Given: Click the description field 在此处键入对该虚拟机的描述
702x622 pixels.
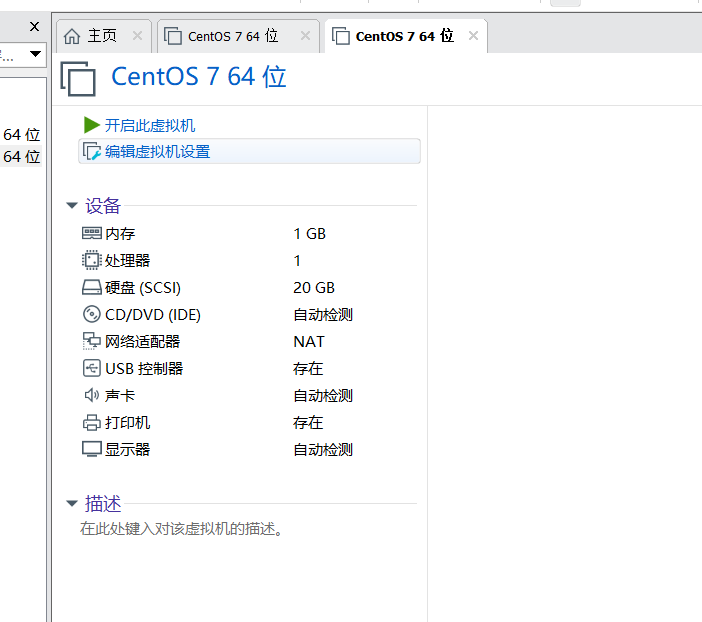Looking at the screenshot, I should coord(181,529).
